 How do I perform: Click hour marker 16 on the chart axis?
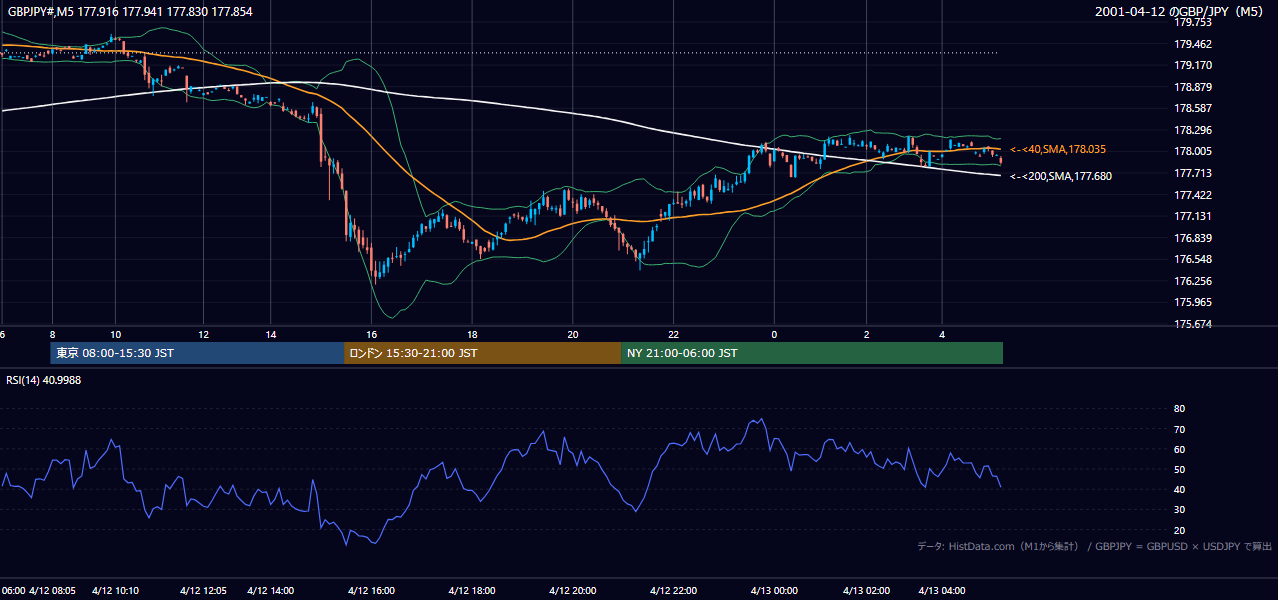pyautogui.click(x=371, y=334)
